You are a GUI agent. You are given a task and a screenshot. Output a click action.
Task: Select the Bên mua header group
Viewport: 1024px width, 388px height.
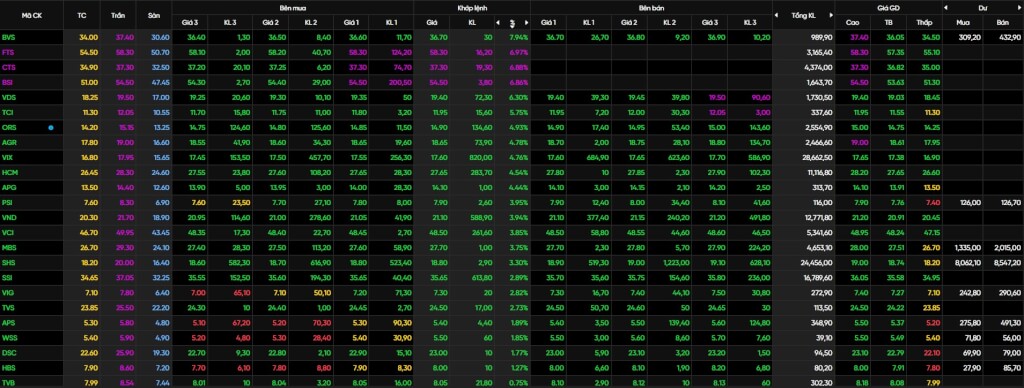[293, 8]
